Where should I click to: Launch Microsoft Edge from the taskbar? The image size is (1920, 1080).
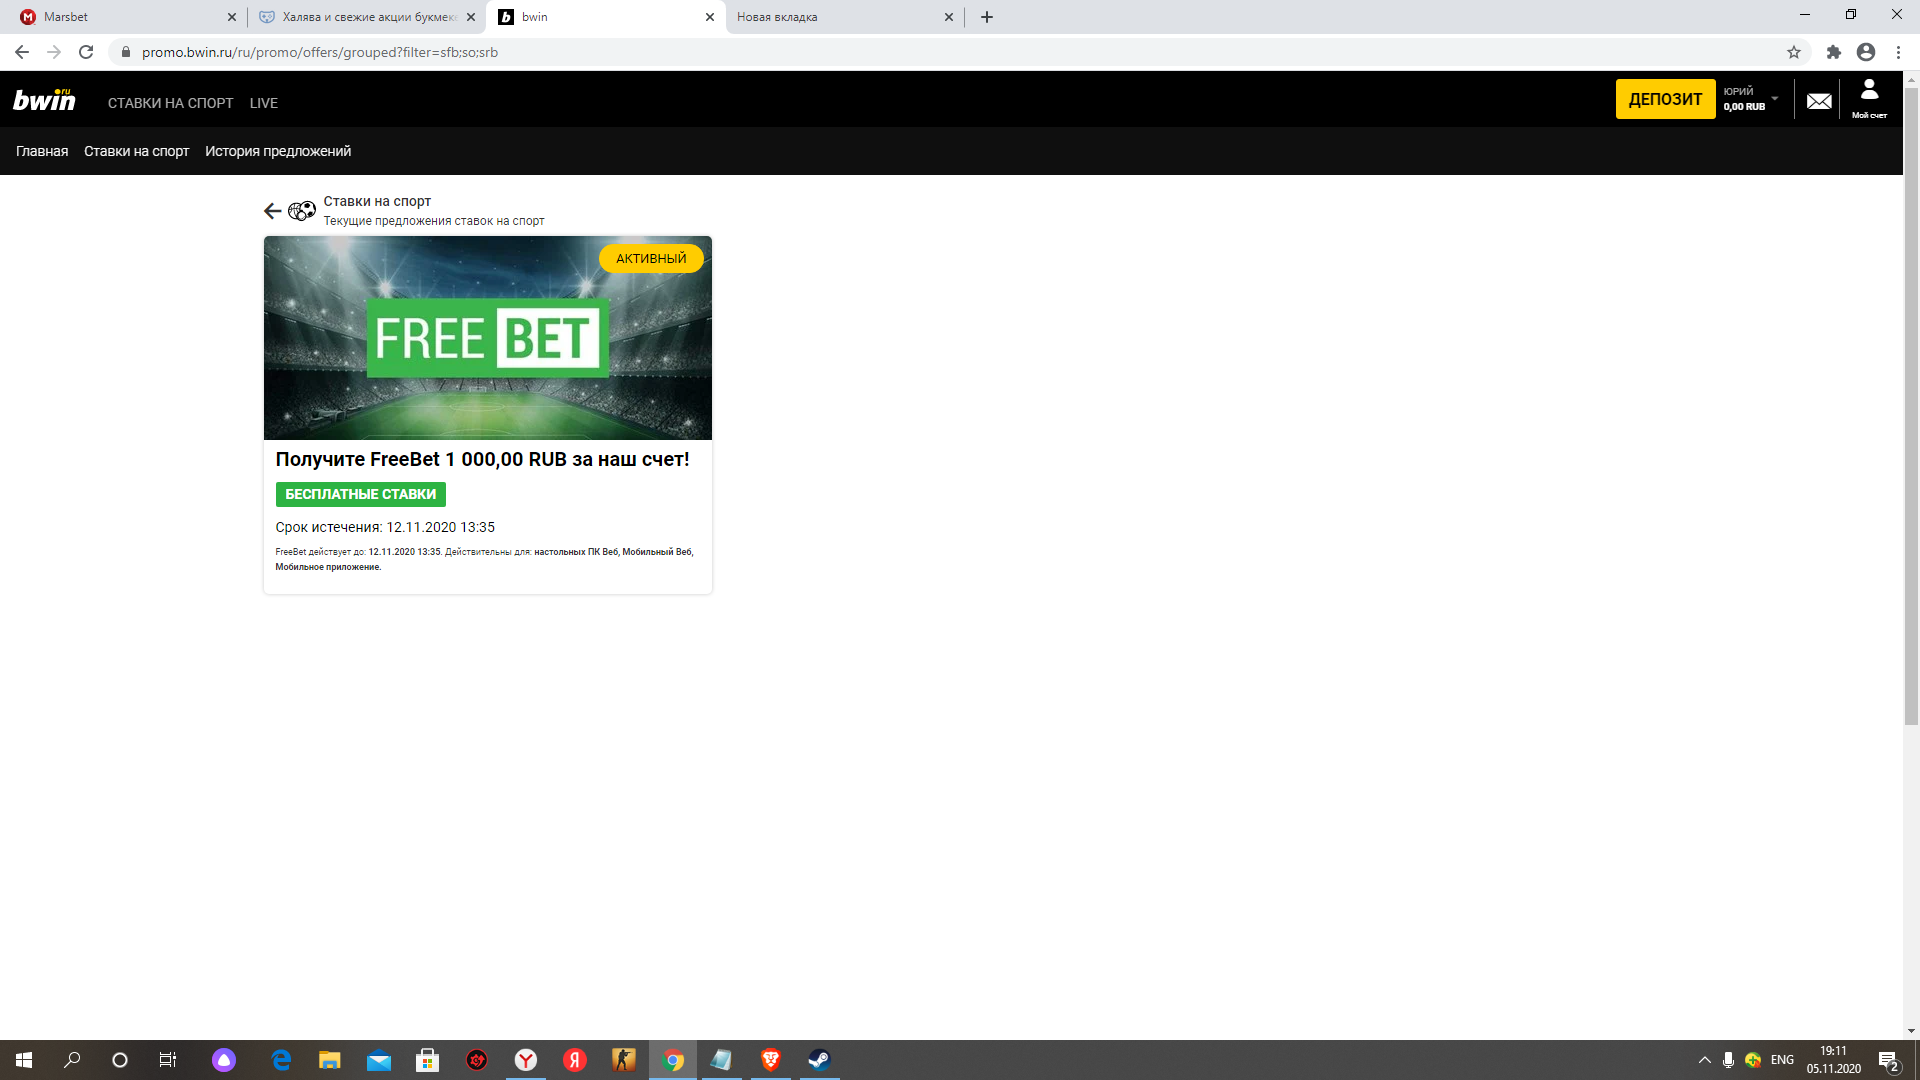click(282, 1060)
